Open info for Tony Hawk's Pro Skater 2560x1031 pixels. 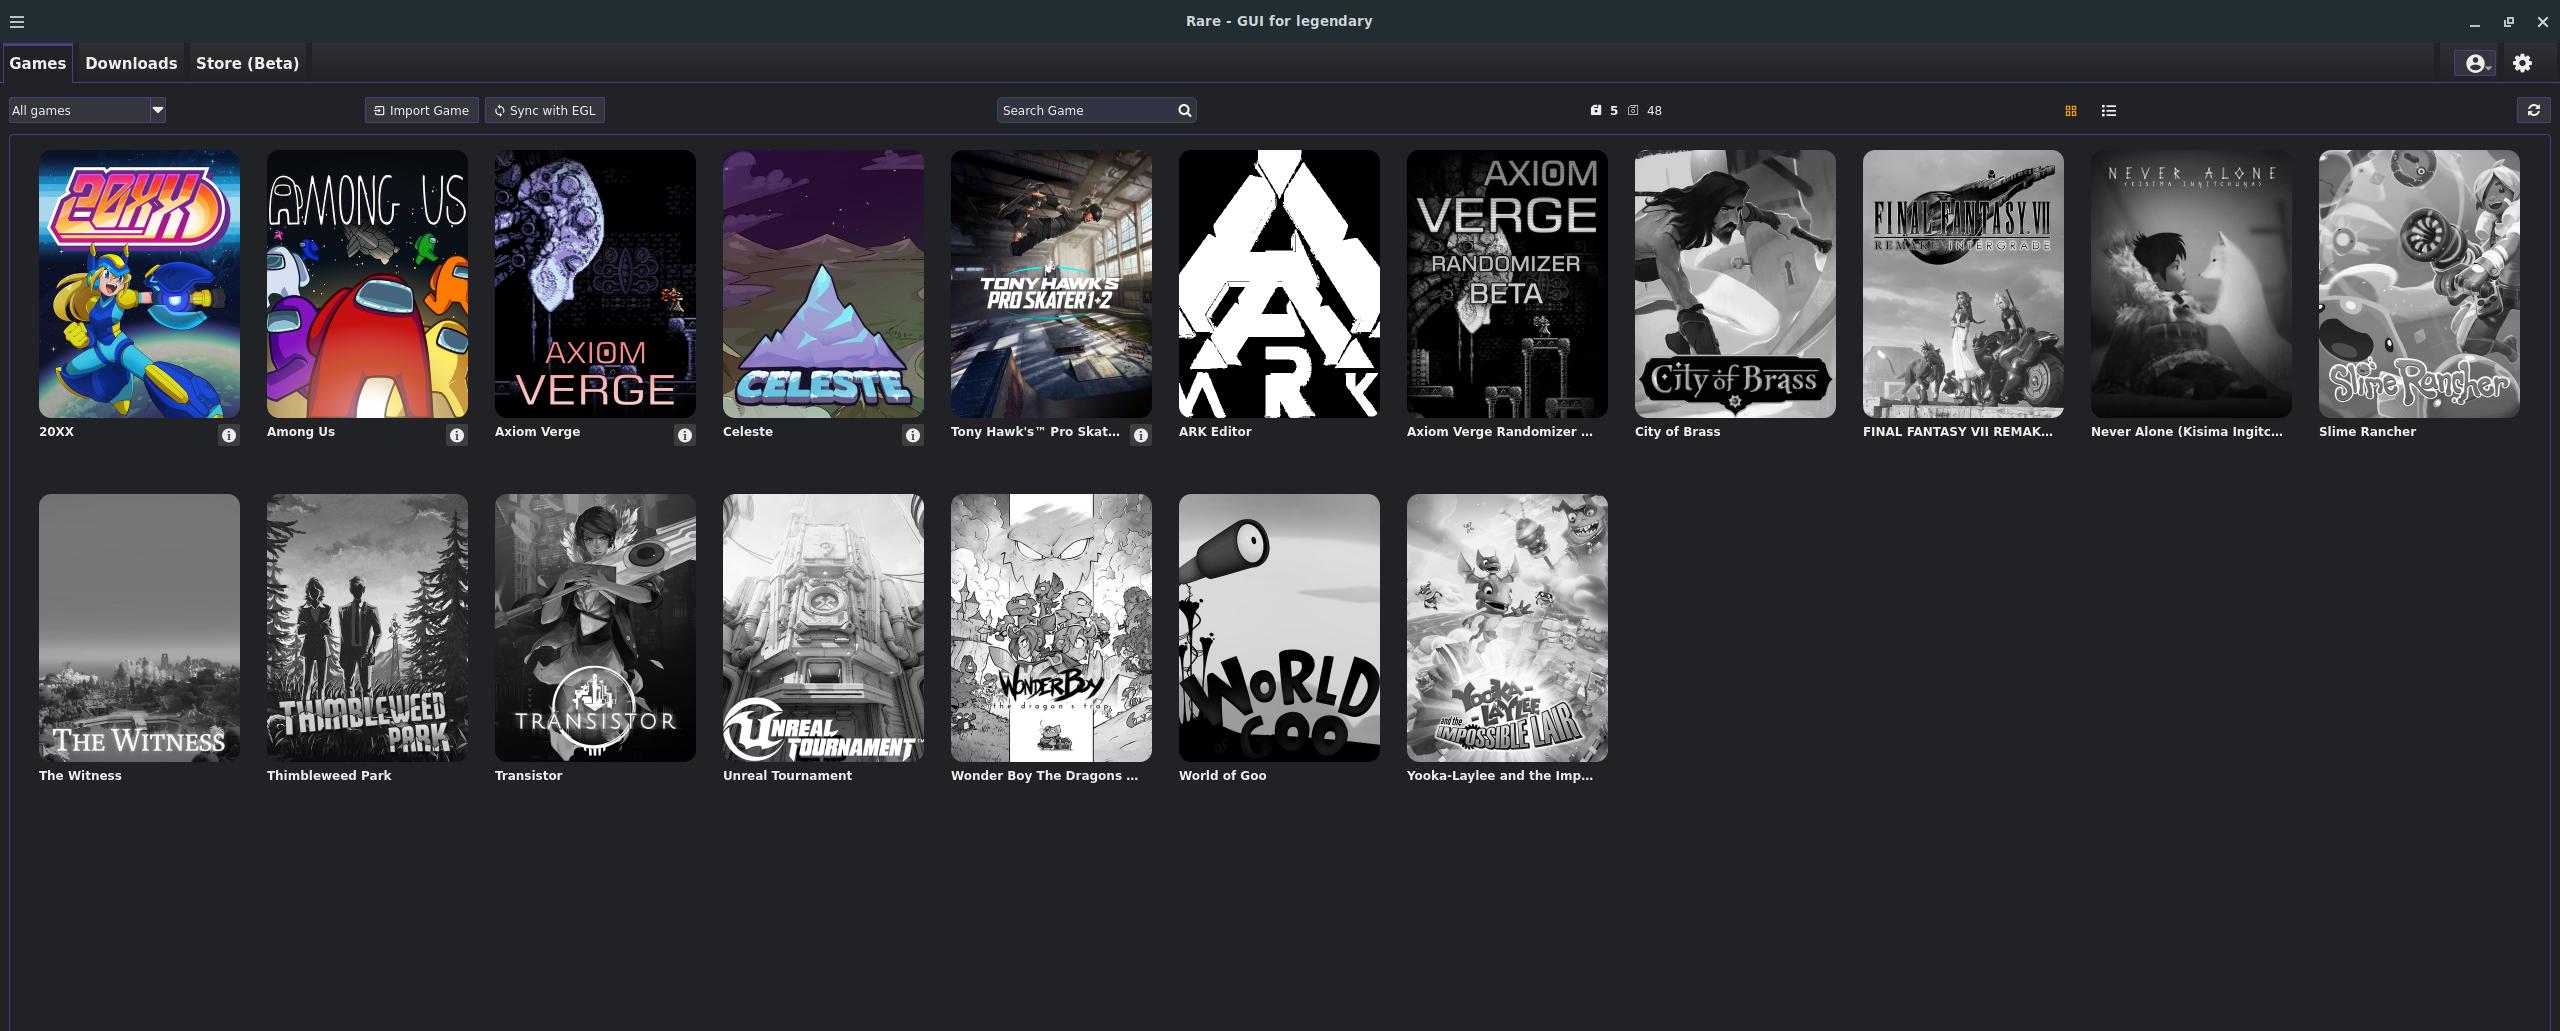click(1141, 435)
